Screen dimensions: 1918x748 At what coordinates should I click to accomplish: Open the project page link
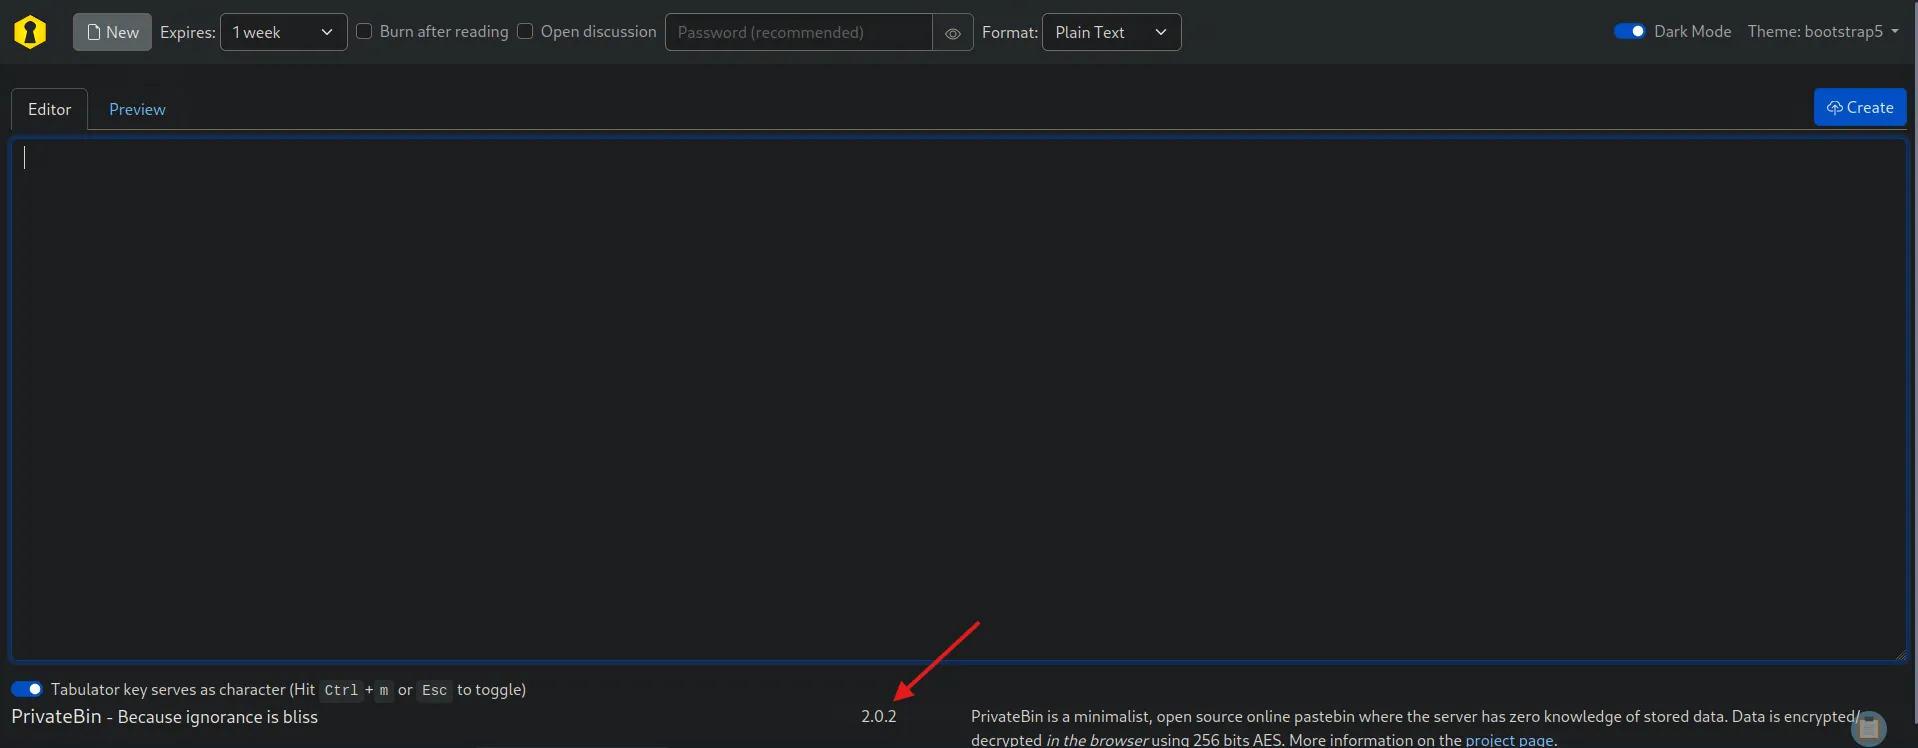(1509, 740)
